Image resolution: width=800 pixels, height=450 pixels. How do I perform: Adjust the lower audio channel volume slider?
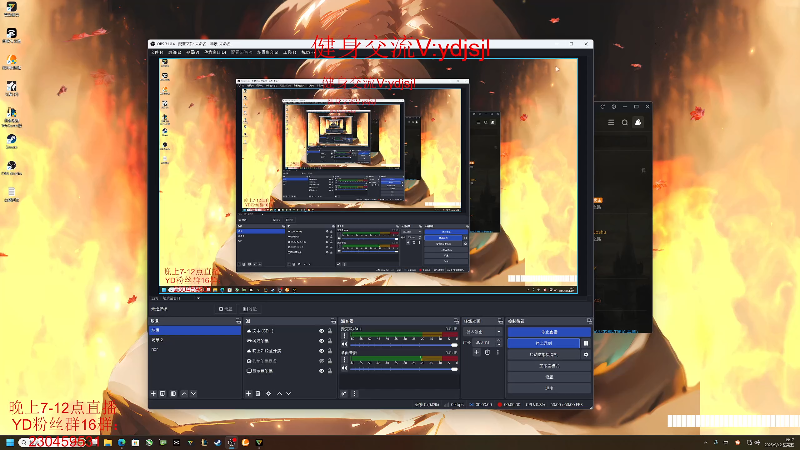click(x=403, y=369)
